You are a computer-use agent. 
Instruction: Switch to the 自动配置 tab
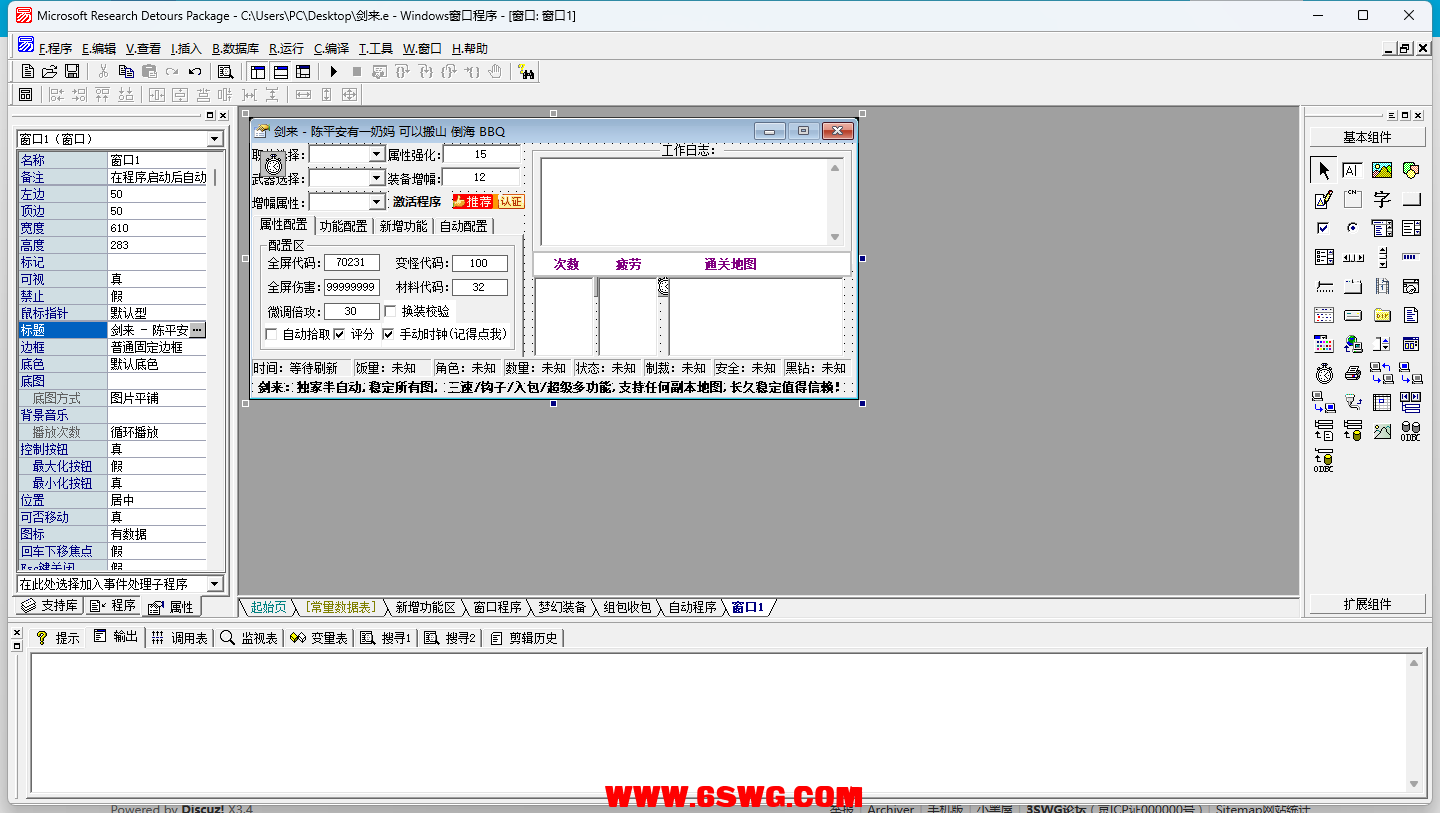coord(463,226)
